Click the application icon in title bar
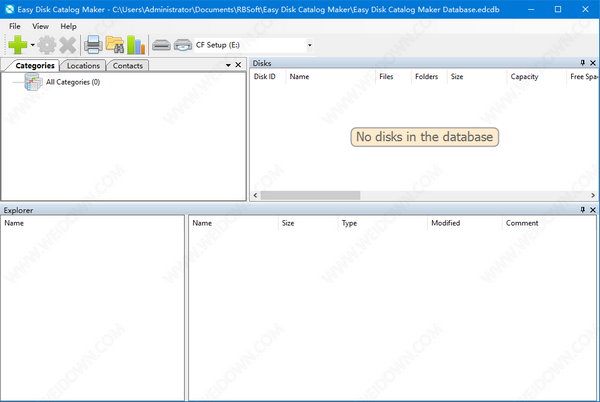 tap(9, 9)
